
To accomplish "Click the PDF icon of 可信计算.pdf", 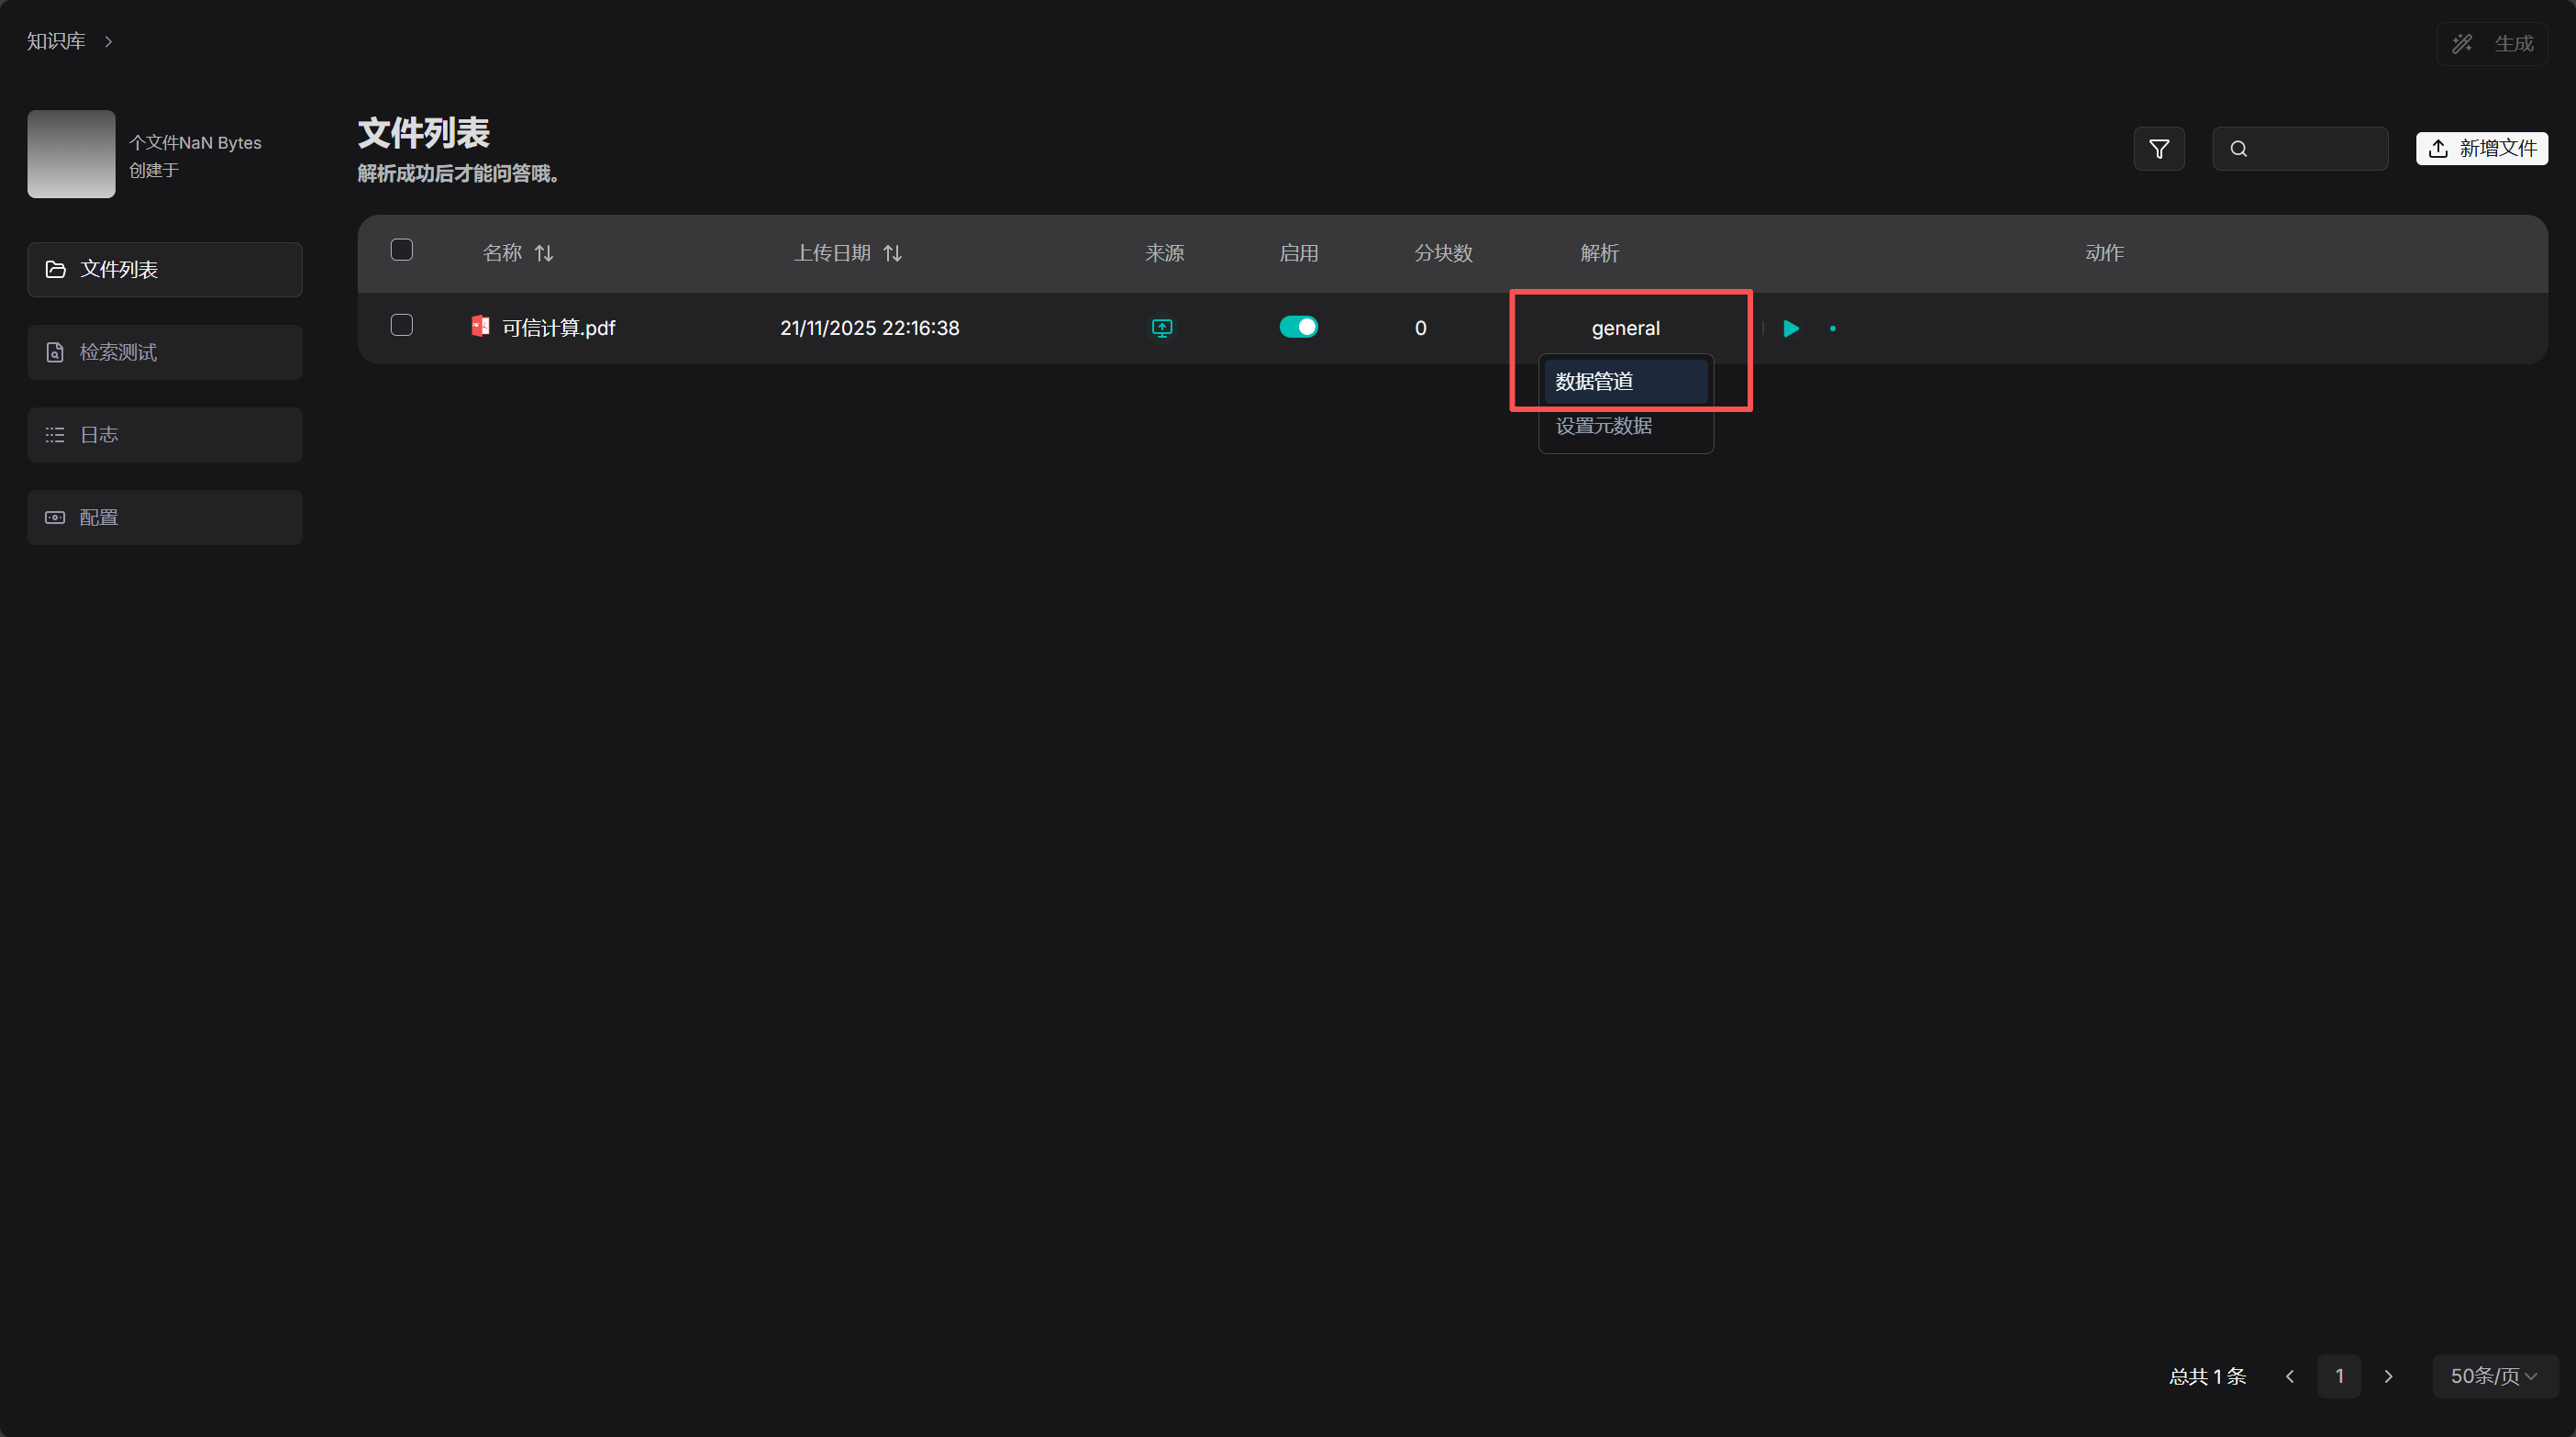I will [x=480, y=326].
